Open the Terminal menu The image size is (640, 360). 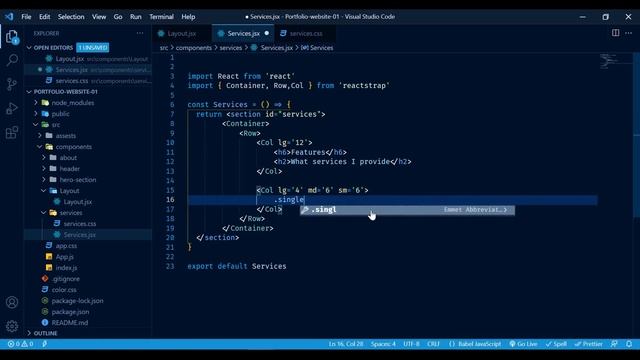pyautogui.click(x=161, y=17)
